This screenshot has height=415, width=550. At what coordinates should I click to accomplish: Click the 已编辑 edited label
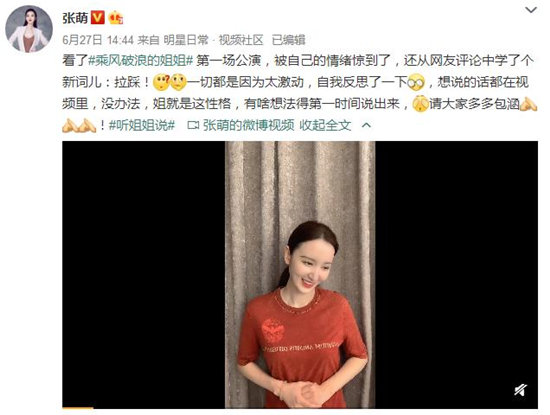288,40
